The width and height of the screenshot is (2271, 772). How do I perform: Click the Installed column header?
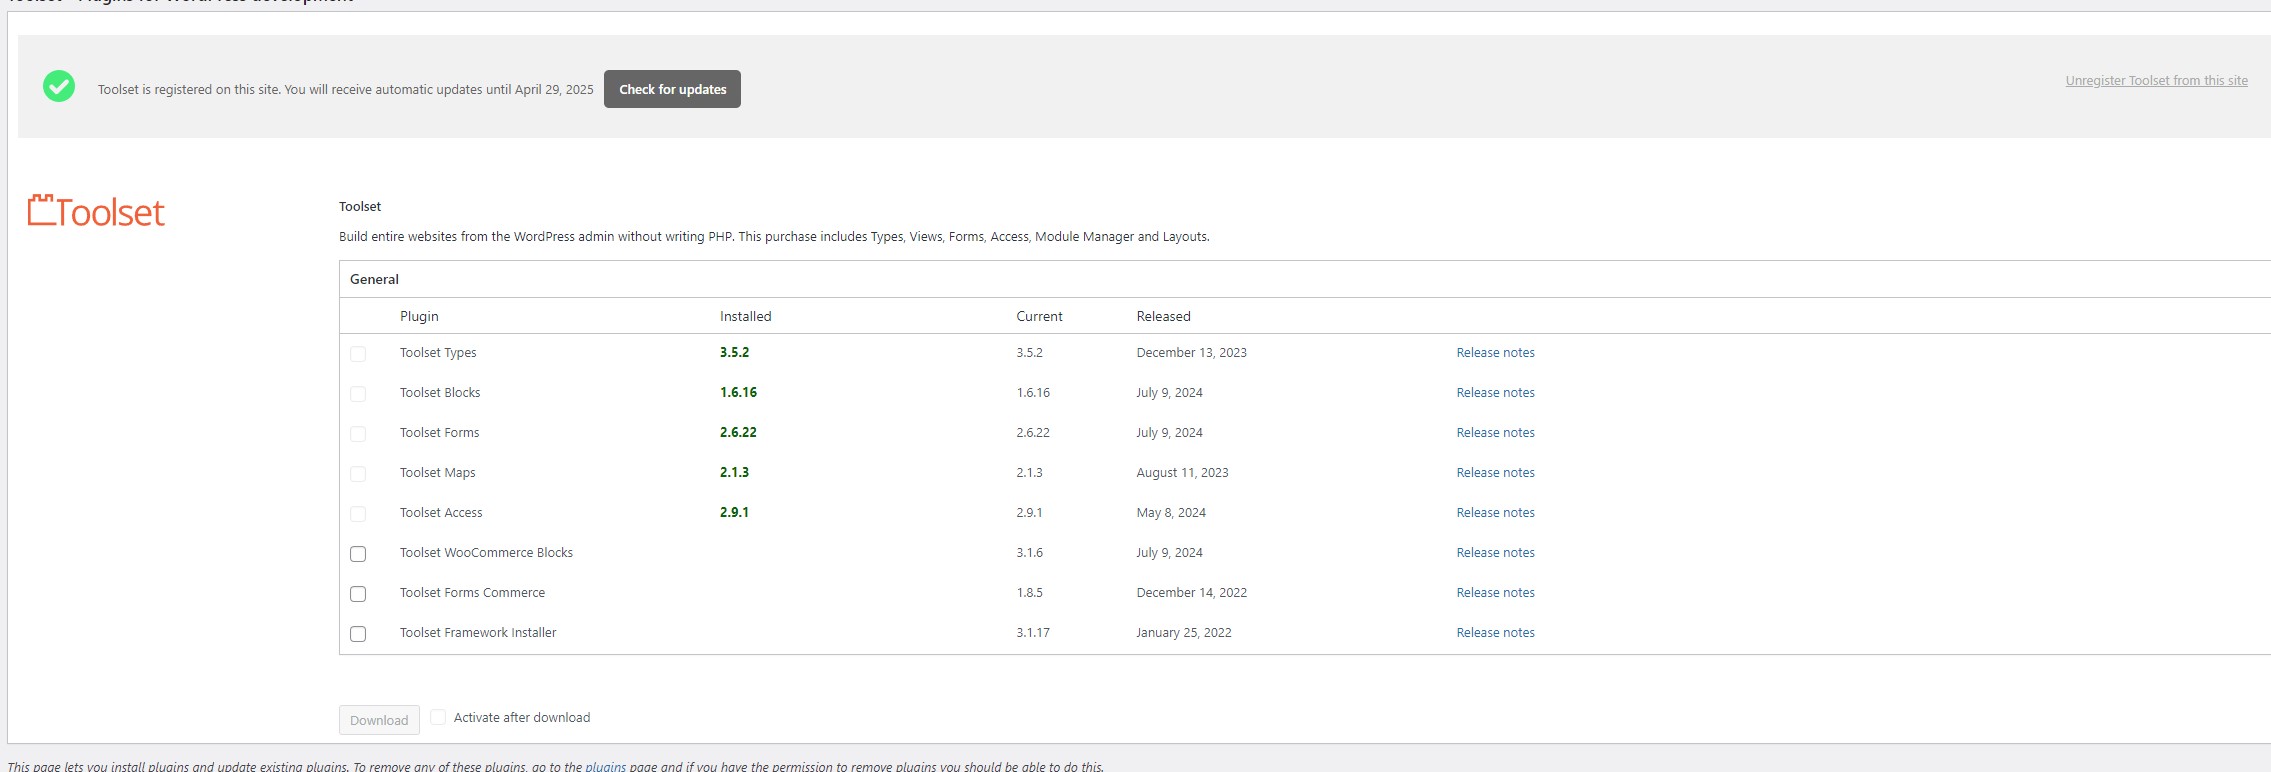[745, 316]
